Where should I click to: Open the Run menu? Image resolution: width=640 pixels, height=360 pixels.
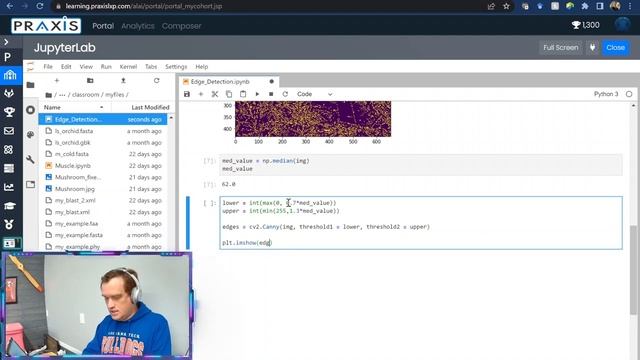pyautogui.click(x=106, y=67)
